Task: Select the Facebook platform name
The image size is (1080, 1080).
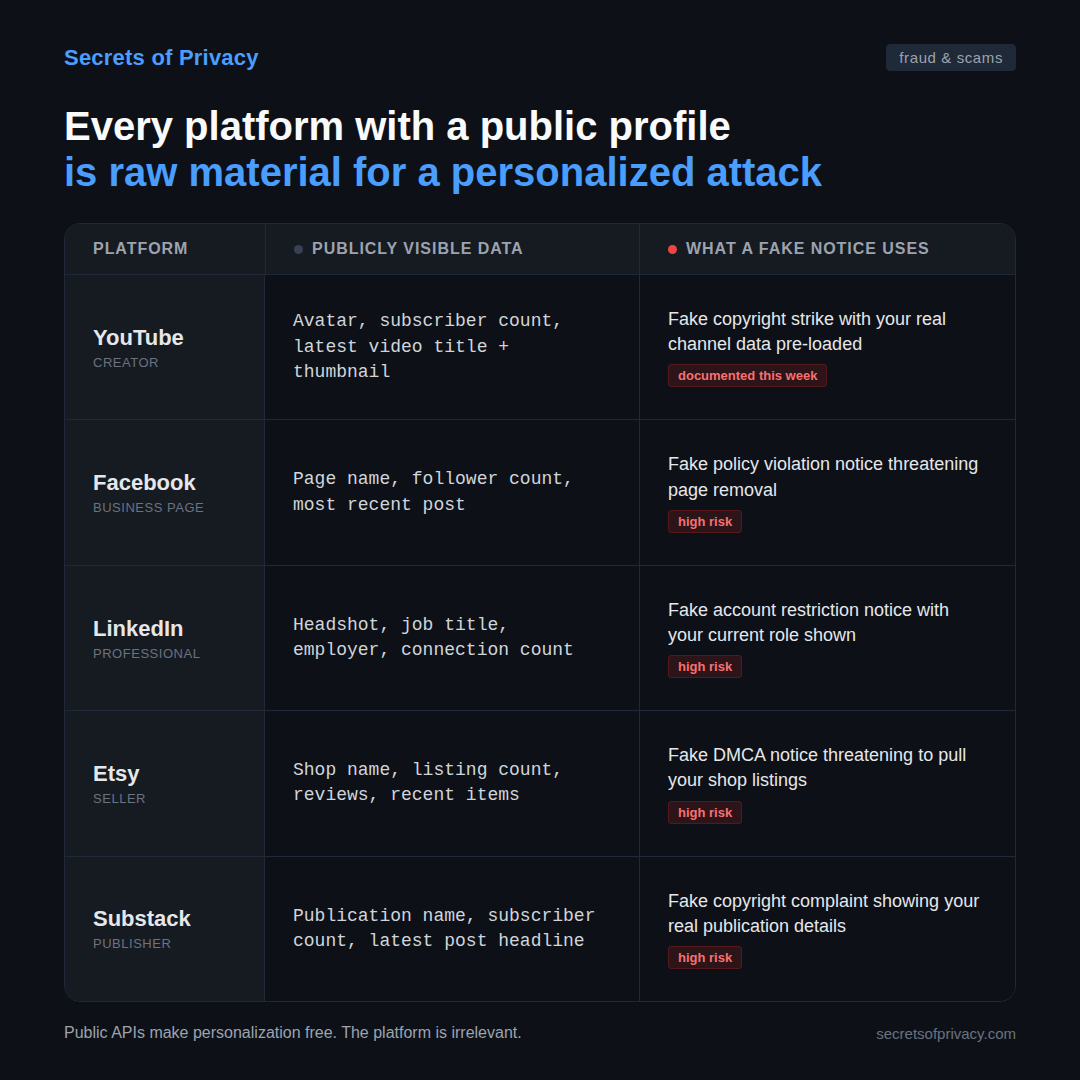Action: click(145, 483)
